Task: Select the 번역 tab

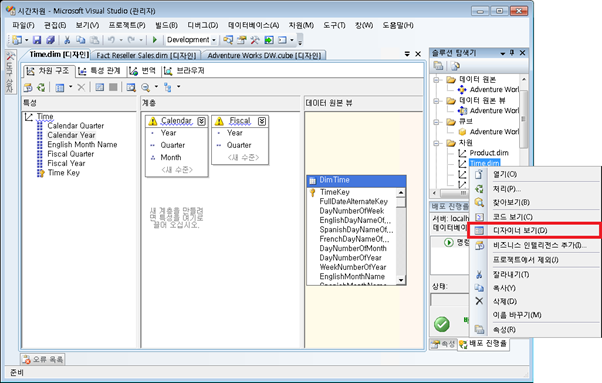Action: coord(142,71)
